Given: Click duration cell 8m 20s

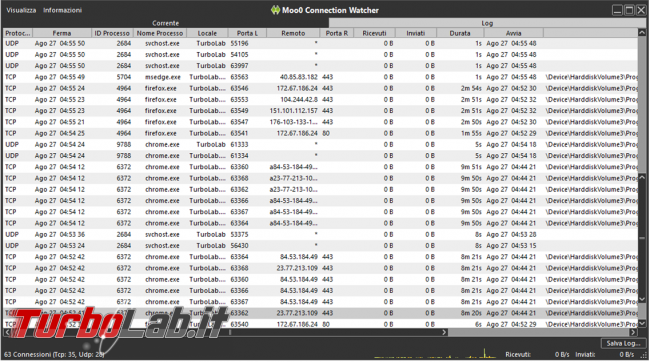Looking at the screenshot, I should click(x=471, y=313).
